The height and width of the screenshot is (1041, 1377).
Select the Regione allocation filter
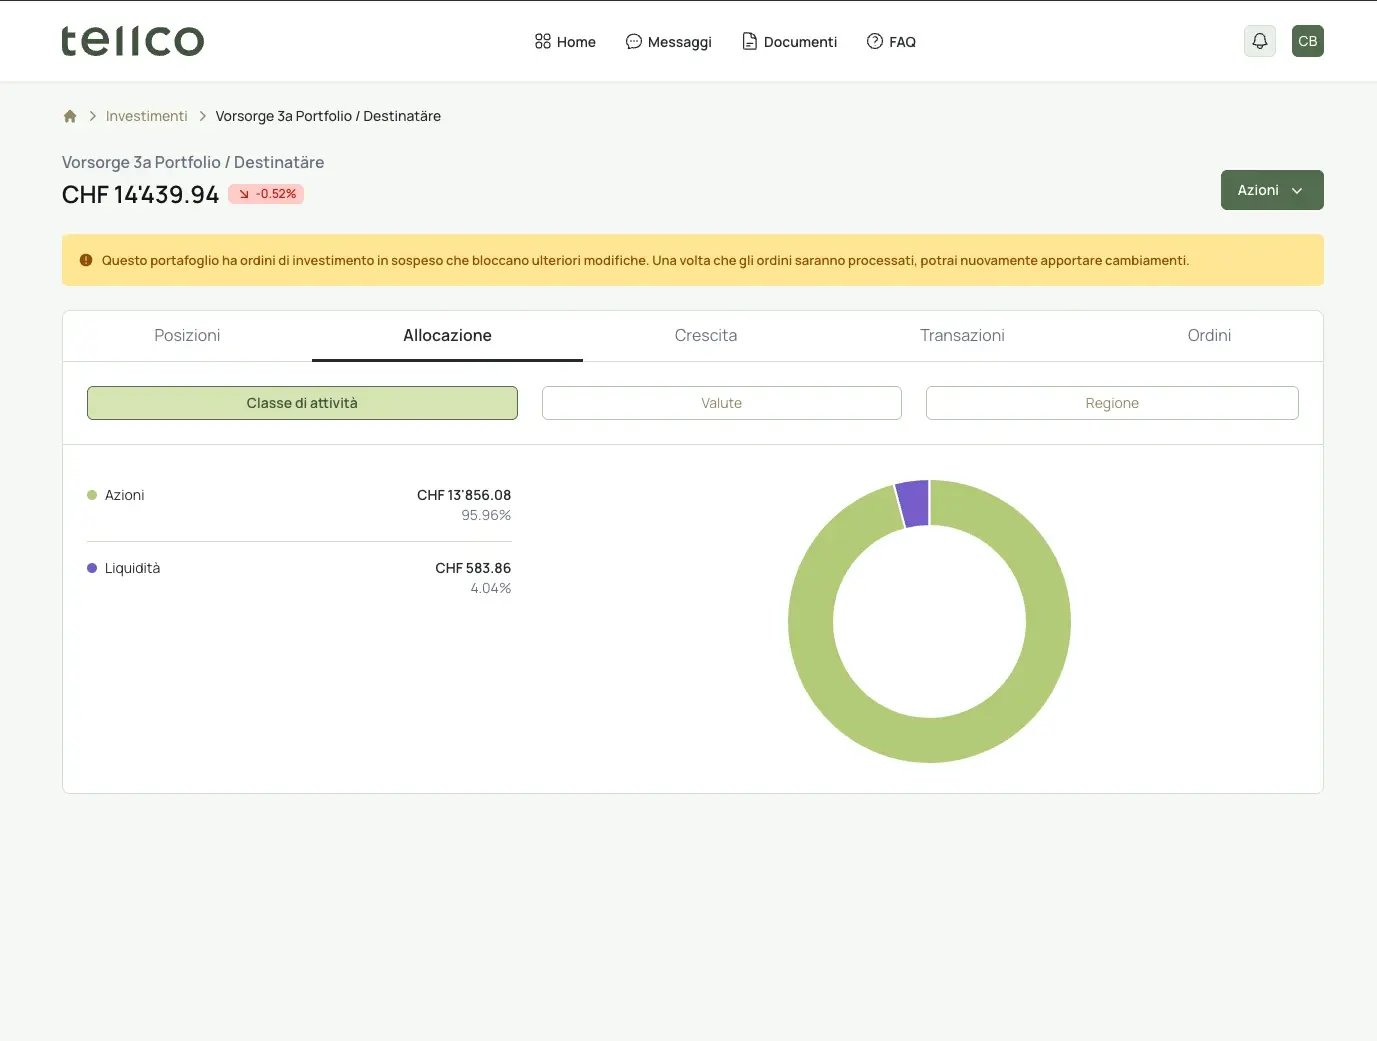click(x=1112, y=403)
